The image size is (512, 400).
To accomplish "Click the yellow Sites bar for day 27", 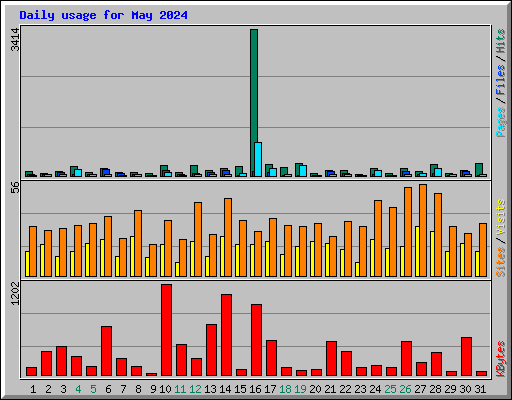I will coord(417,251).
